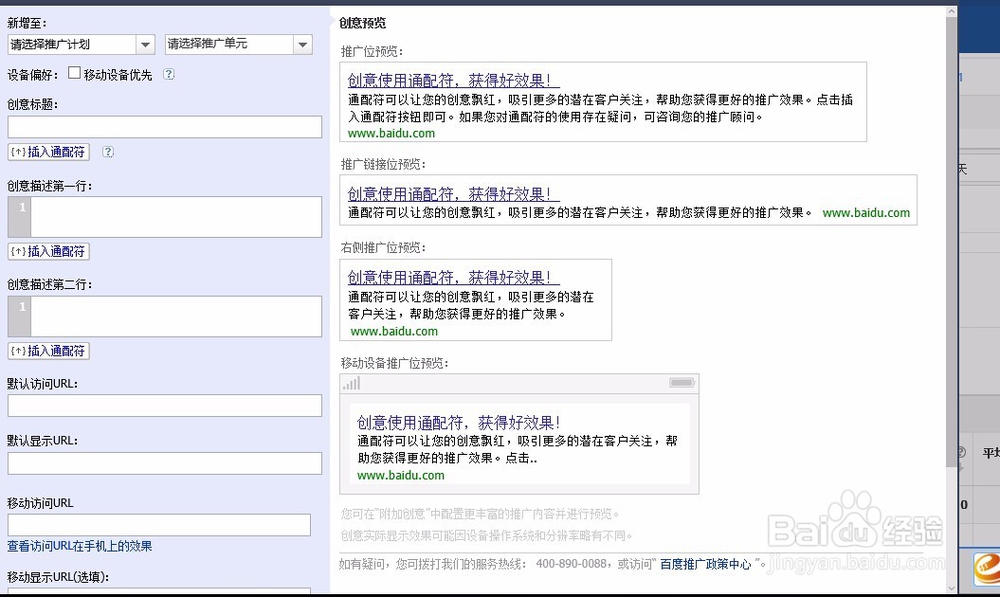Click the 创意预览 heading
Image resolution: width=1000 pixels, height=597 pixels.
pos(362,23)
